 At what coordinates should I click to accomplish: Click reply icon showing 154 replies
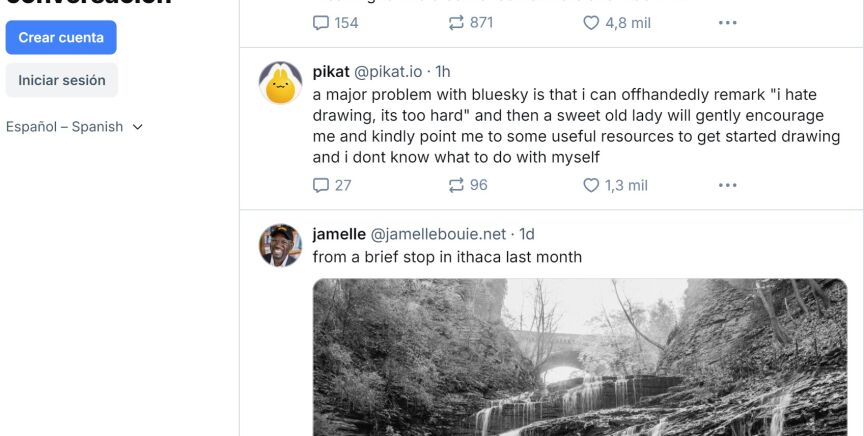click(321, 22)
